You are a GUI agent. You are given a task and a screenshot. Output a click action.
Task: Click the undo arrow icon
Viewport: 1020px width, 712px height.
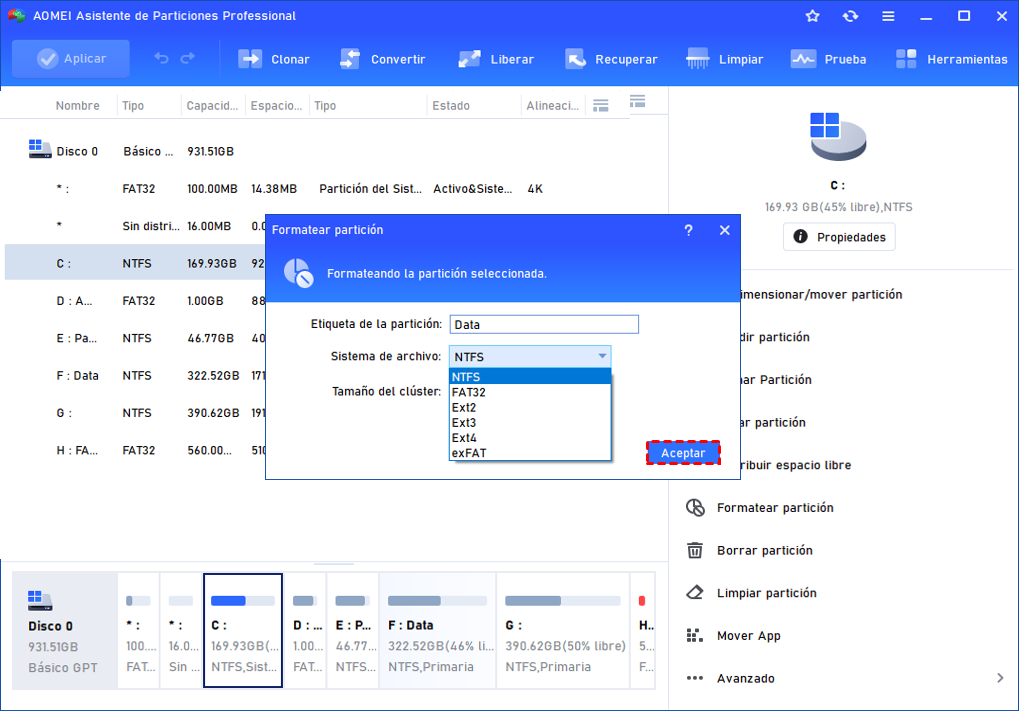[160, 59]
